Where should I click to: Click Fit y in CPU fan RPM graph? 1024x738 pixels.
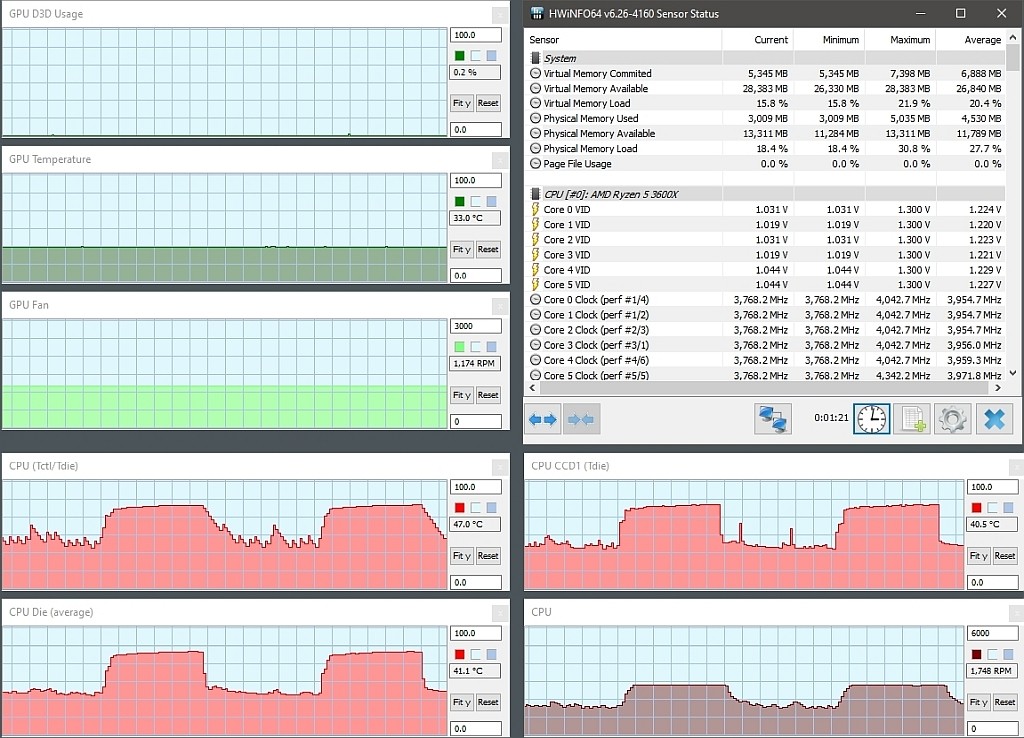pos(978,702)
